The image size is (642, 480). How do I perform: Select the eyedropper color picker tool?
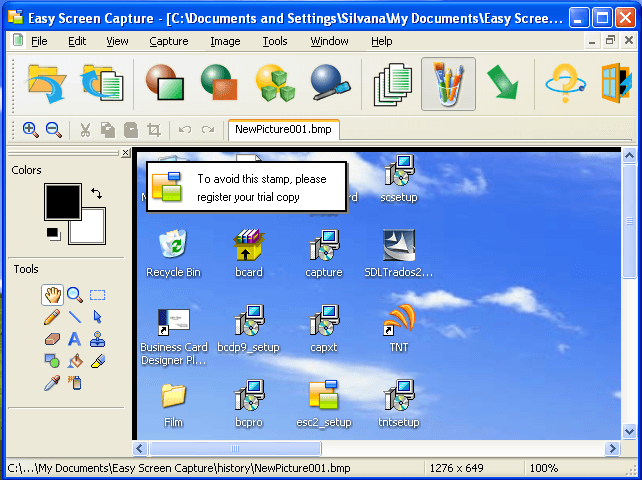pyautogui.click(x=52, y=383)
